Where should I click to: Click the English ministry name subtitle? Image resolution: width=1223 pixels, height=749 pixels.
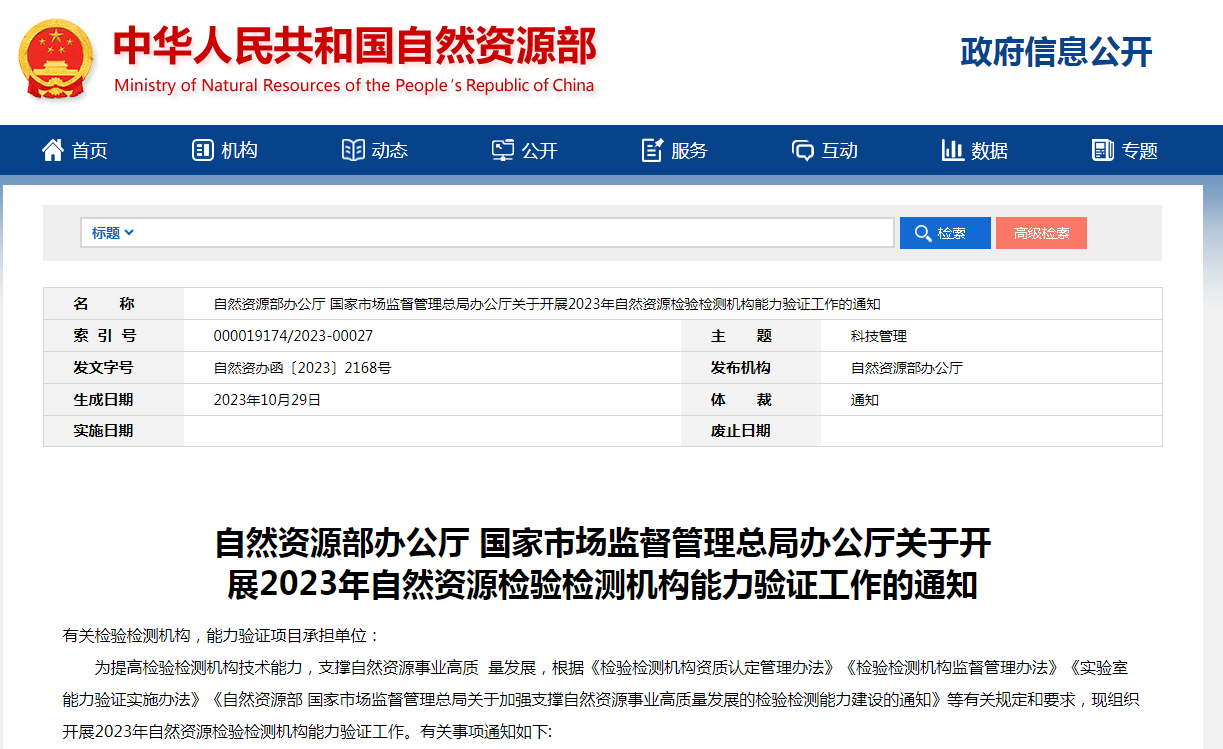click(354, 86)
